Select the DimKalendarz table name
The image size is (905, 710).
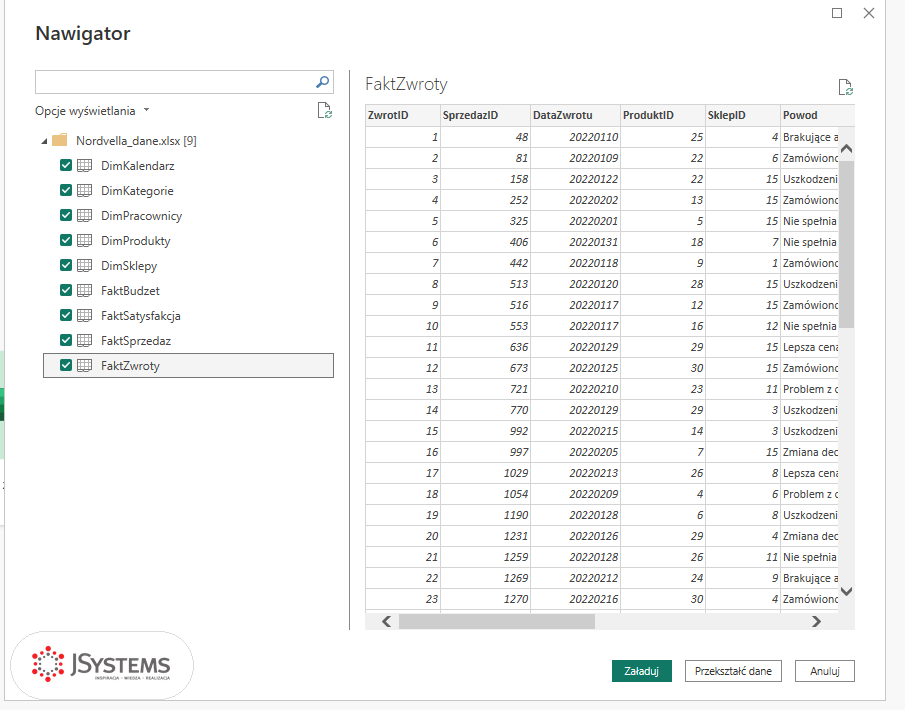137,166
